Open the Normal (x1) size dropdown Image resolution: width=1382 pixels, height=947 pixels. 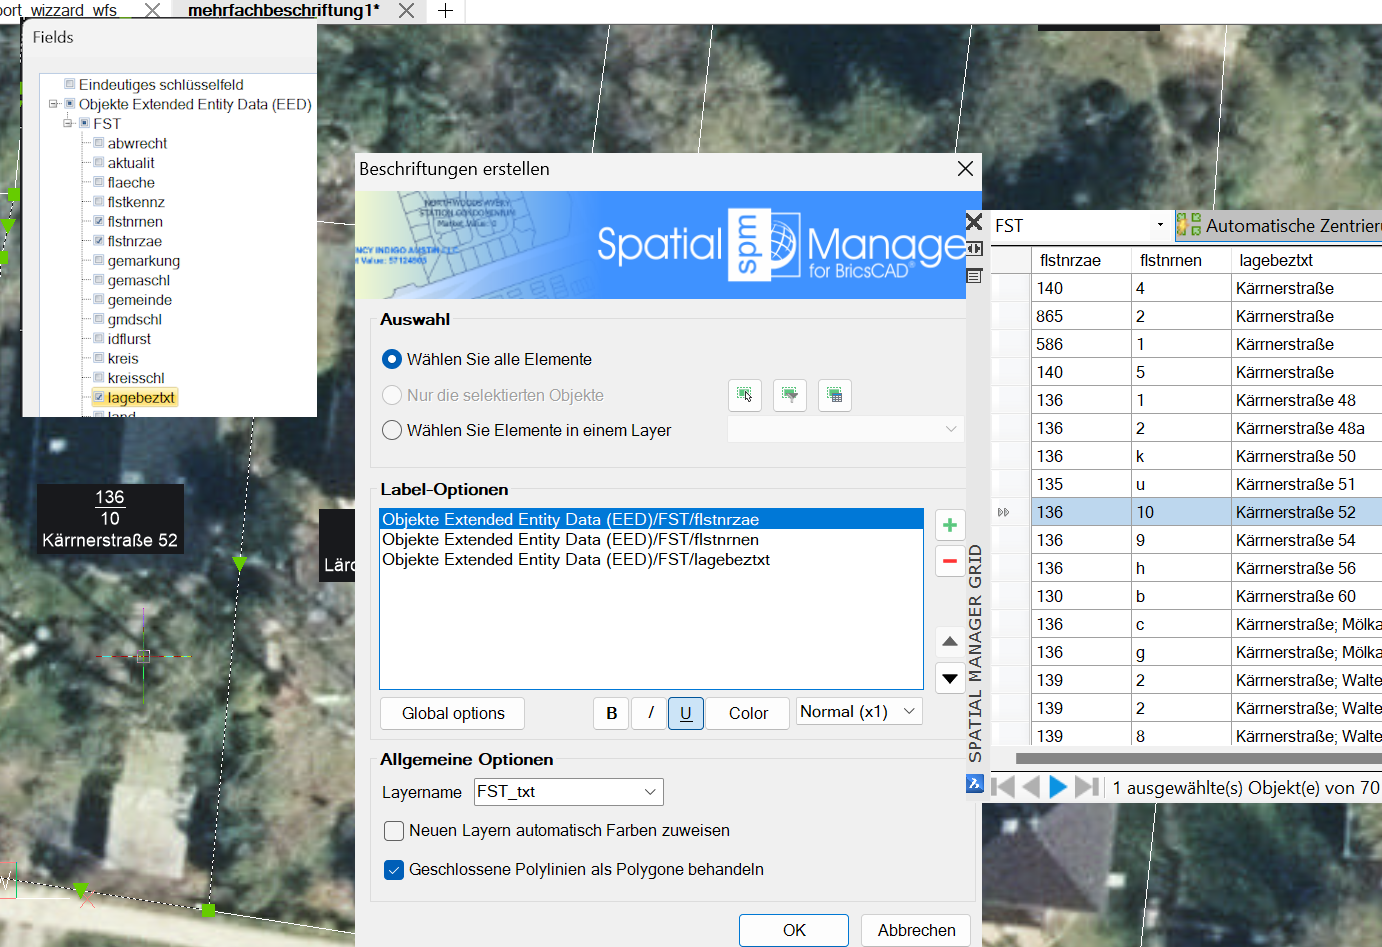coord(909,712)
